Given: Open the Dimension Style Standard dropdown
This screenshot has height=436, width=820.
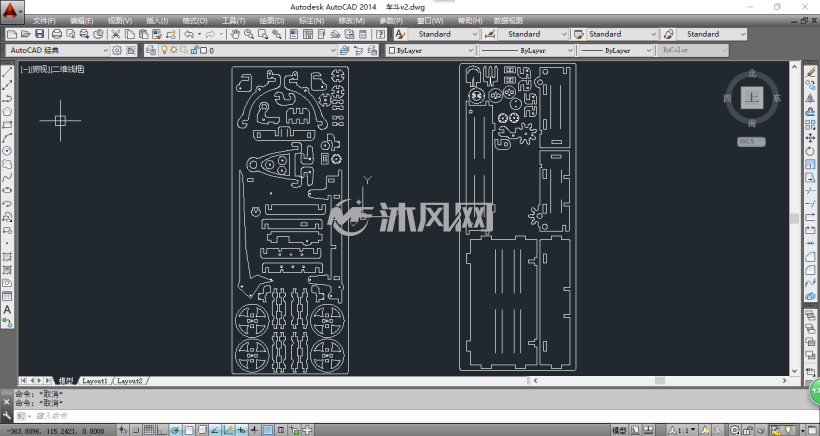Looking at the screenshot, I should tap(531, 34).
